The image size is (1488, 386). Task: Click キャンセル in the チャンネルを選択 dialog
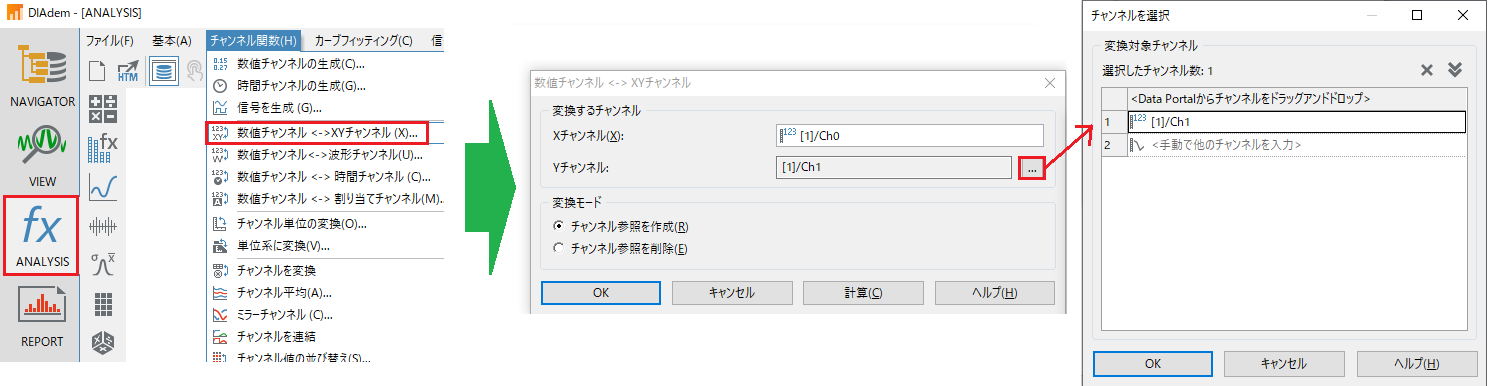(x=1284, y=363)
